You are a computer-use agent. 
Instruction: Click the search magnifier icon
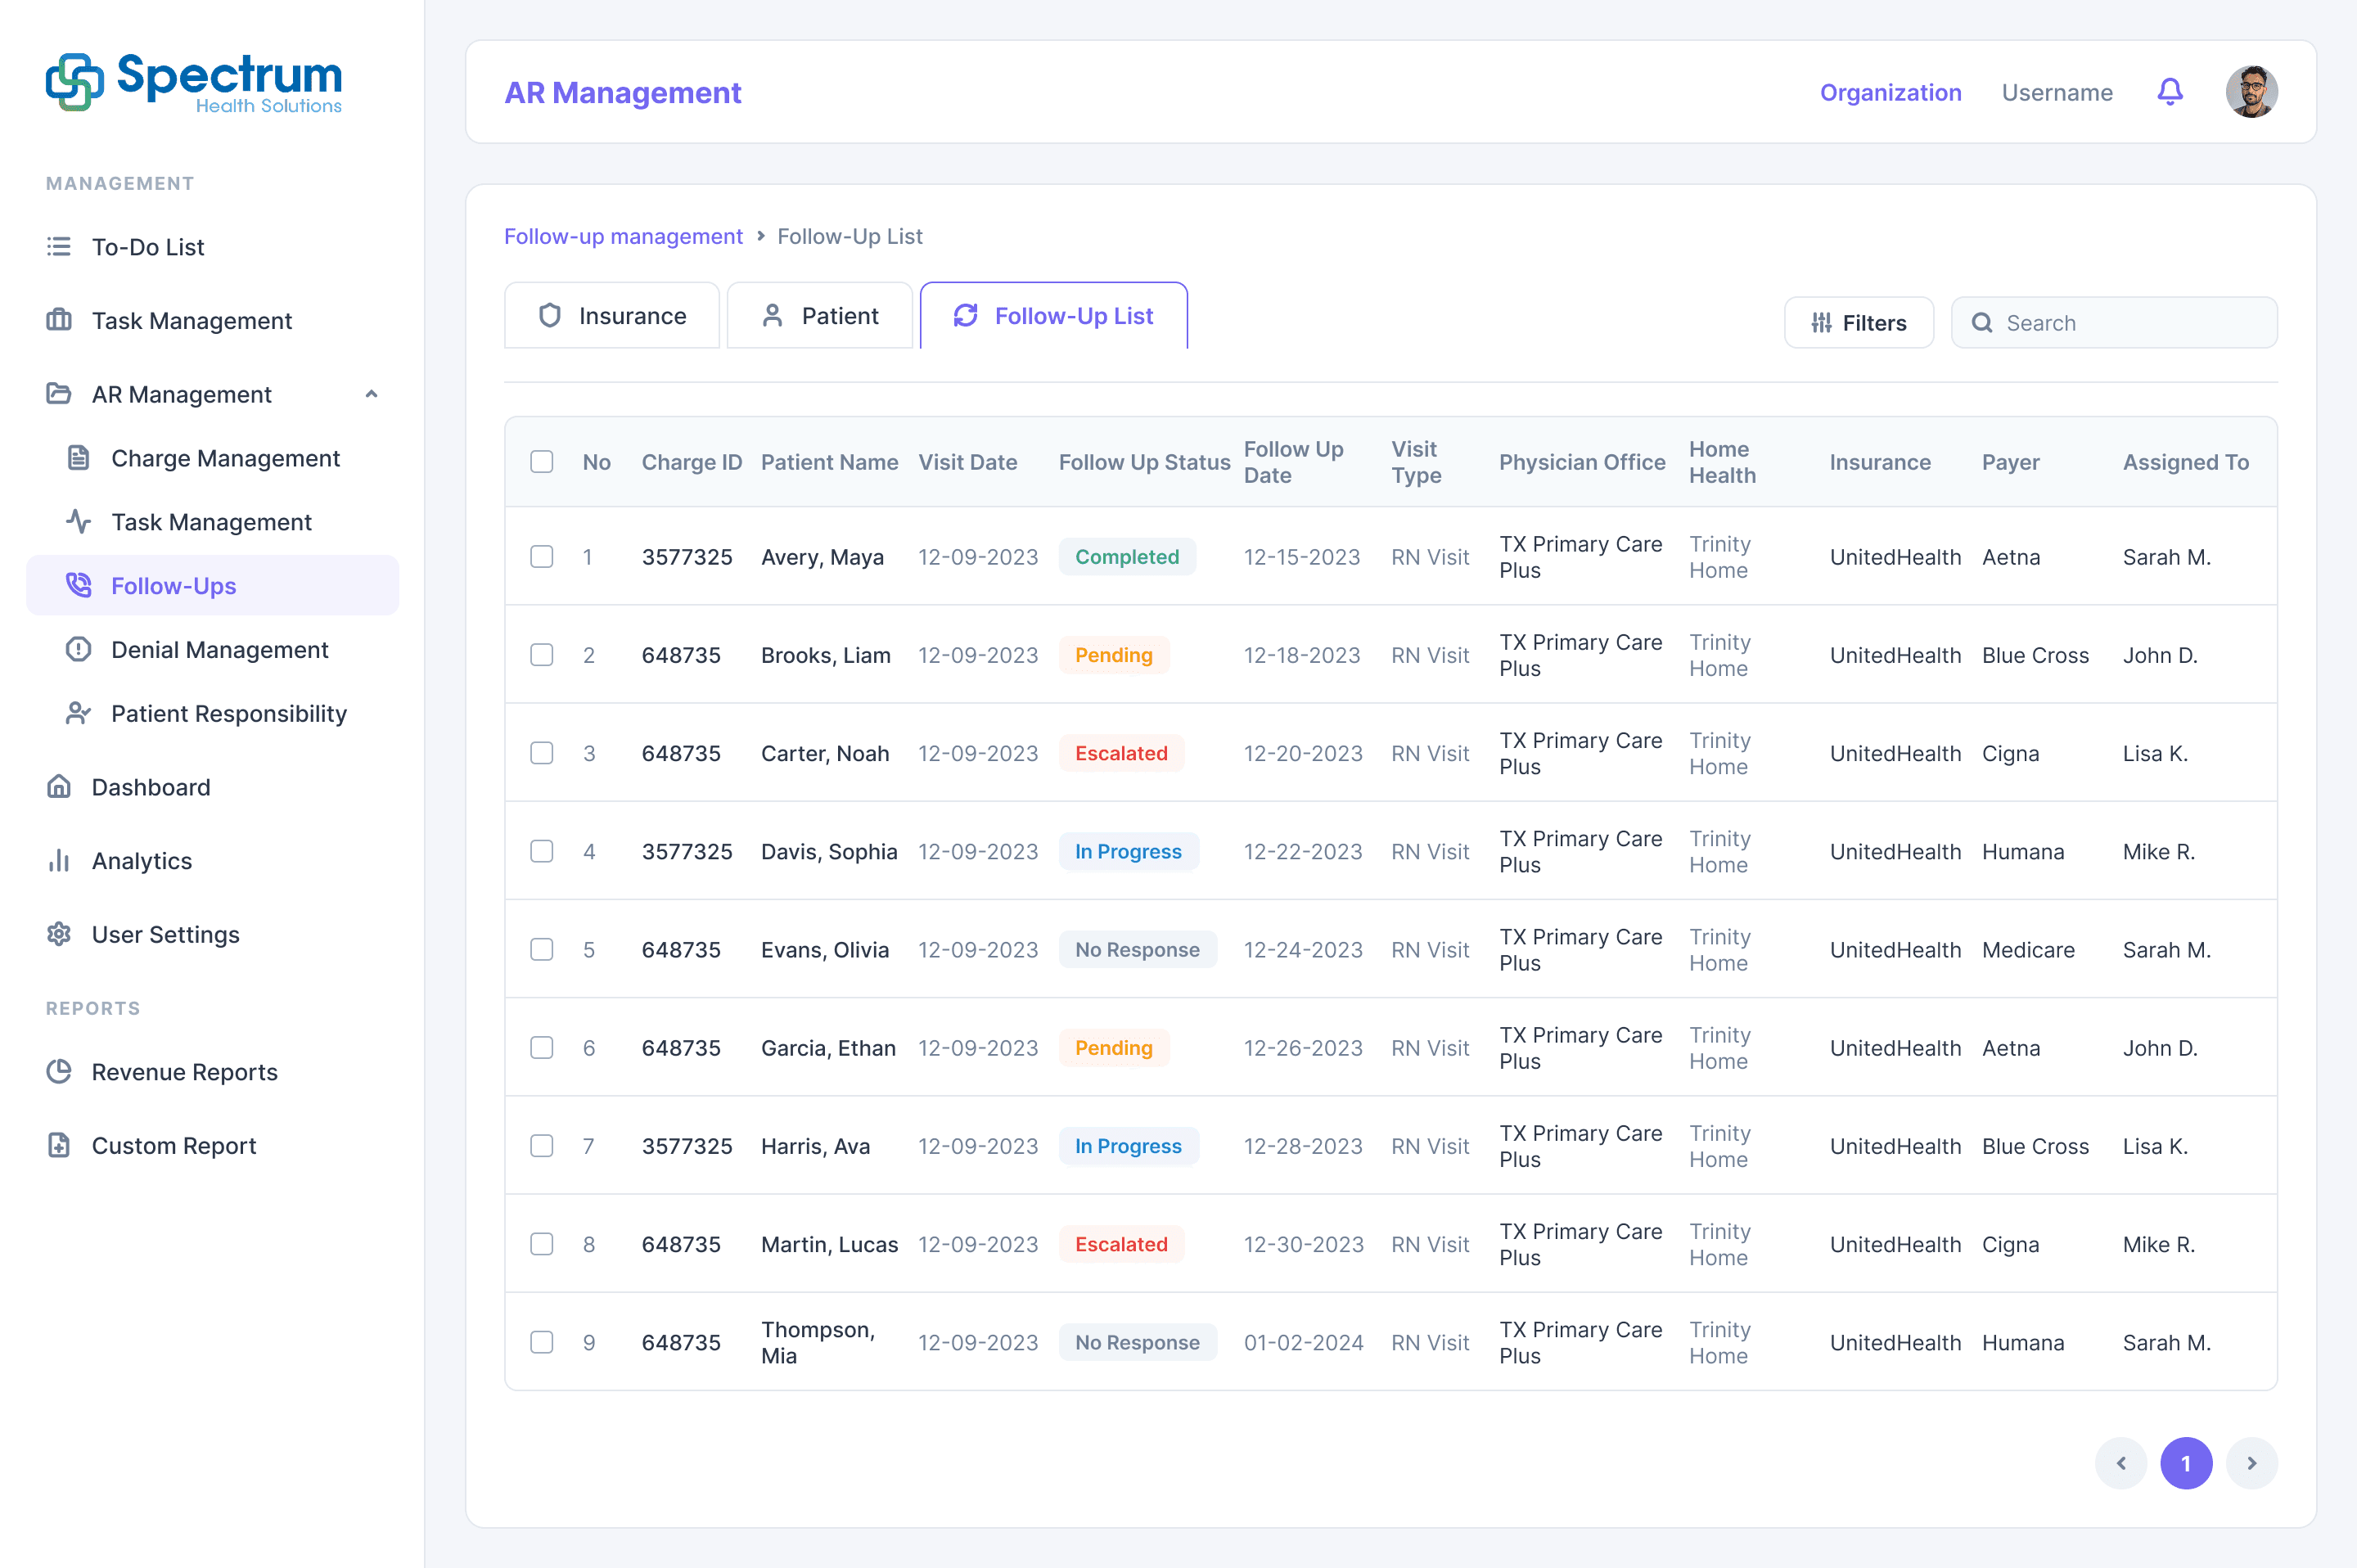1981,323
